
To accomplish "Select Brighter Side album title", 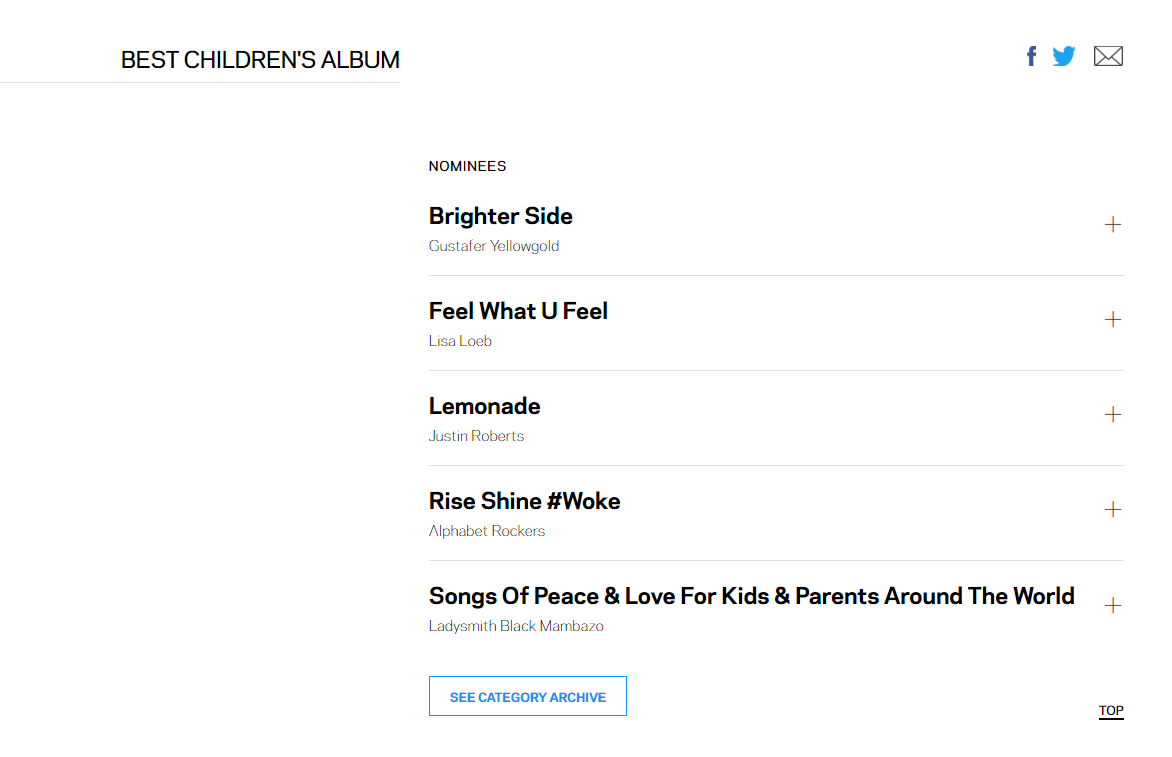I will pos(501,216).
